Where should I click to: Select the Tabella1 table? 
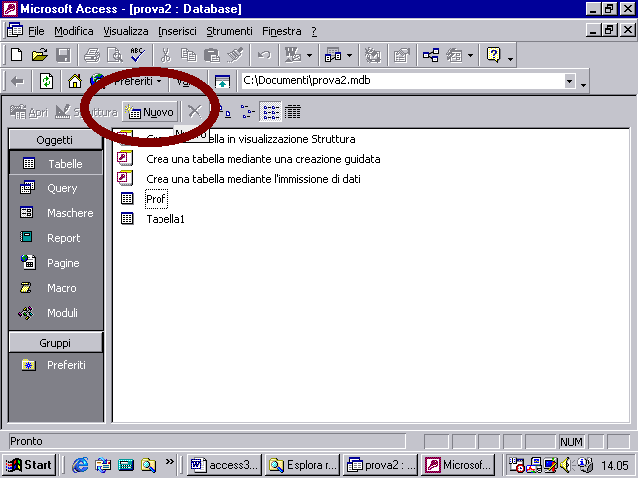click(x=153, y=219)
